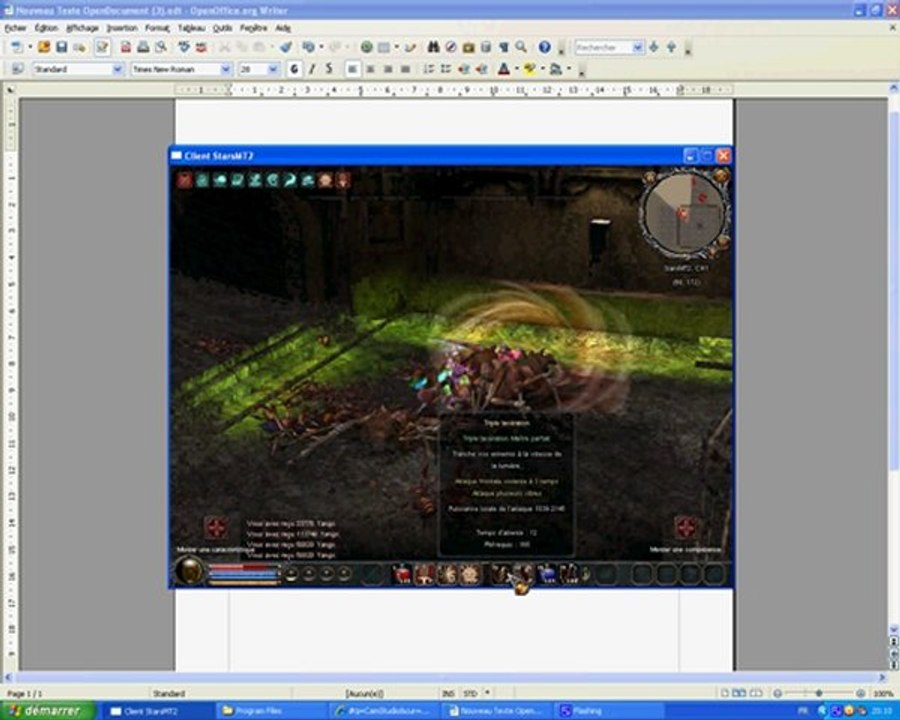The image size is (900, 720).
Task: Open the Outils menu
Action: click(223, 28)
